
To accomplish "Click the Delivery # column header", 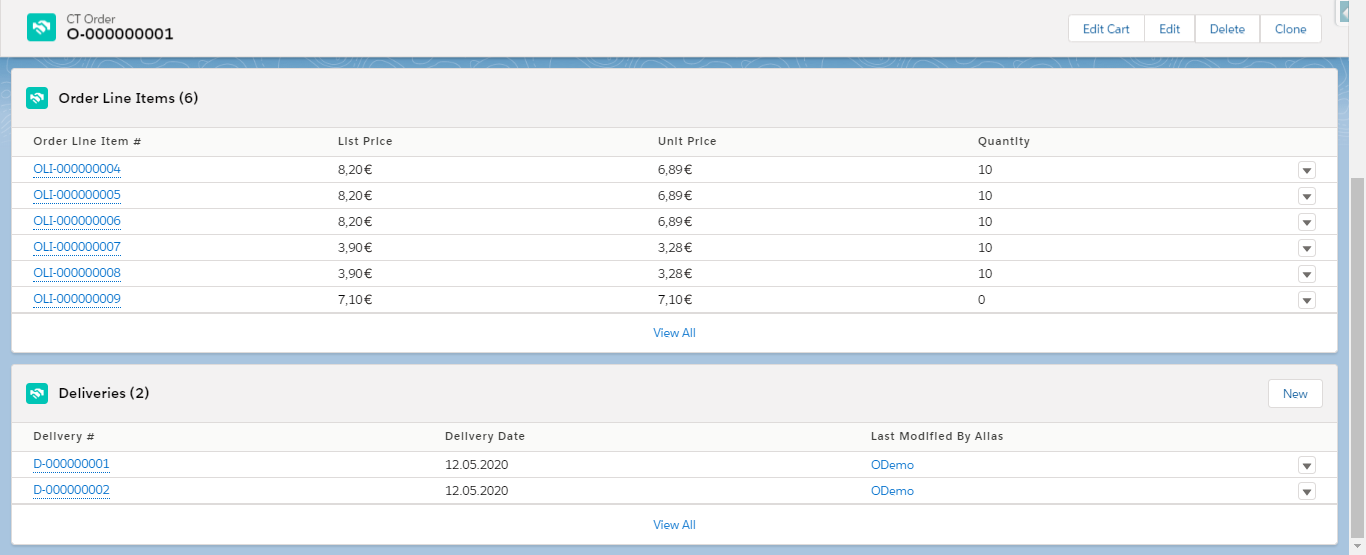I will coord(64,436).
